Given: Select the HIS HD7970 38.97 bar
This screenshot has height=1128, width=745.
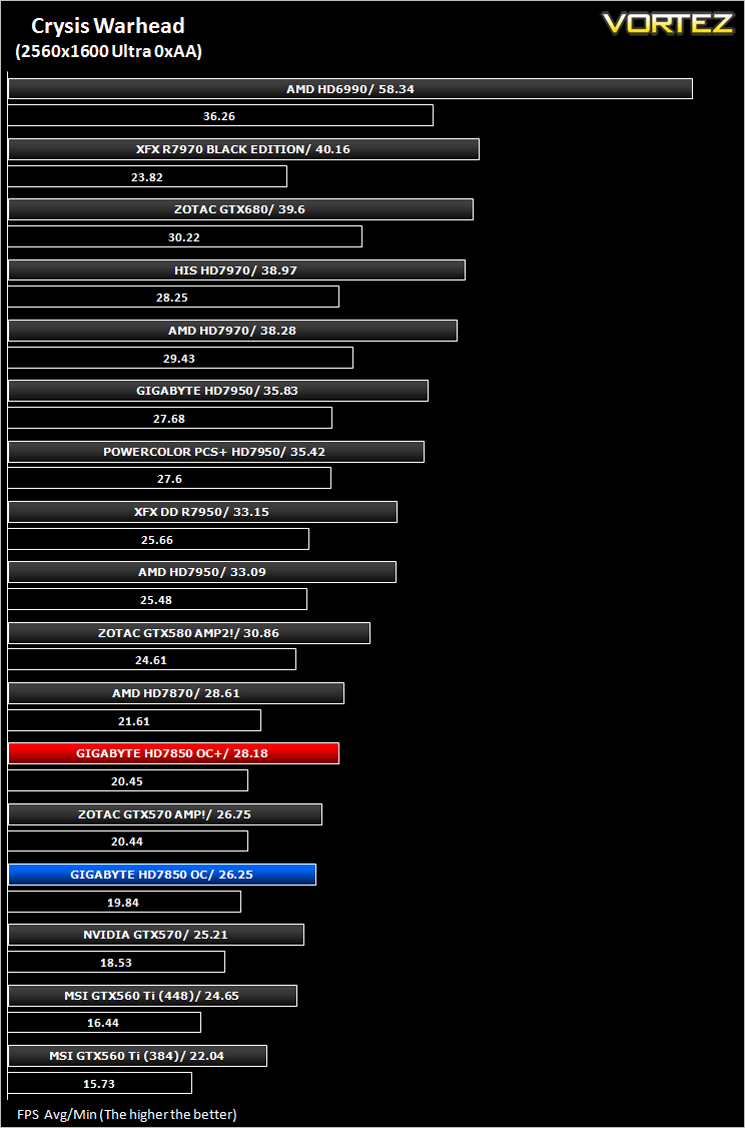Looking at the screenshot, I should 237,270.
